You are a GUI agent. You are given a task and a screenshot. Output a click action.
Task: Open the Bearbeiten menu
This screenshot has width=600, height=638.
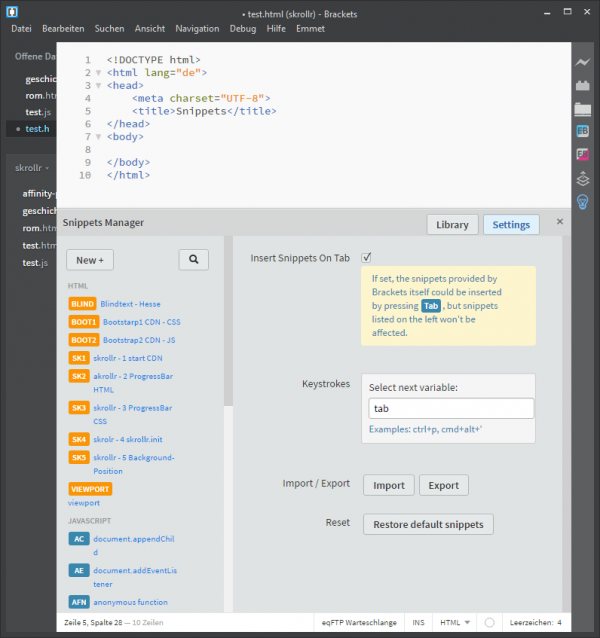(63, 28)
